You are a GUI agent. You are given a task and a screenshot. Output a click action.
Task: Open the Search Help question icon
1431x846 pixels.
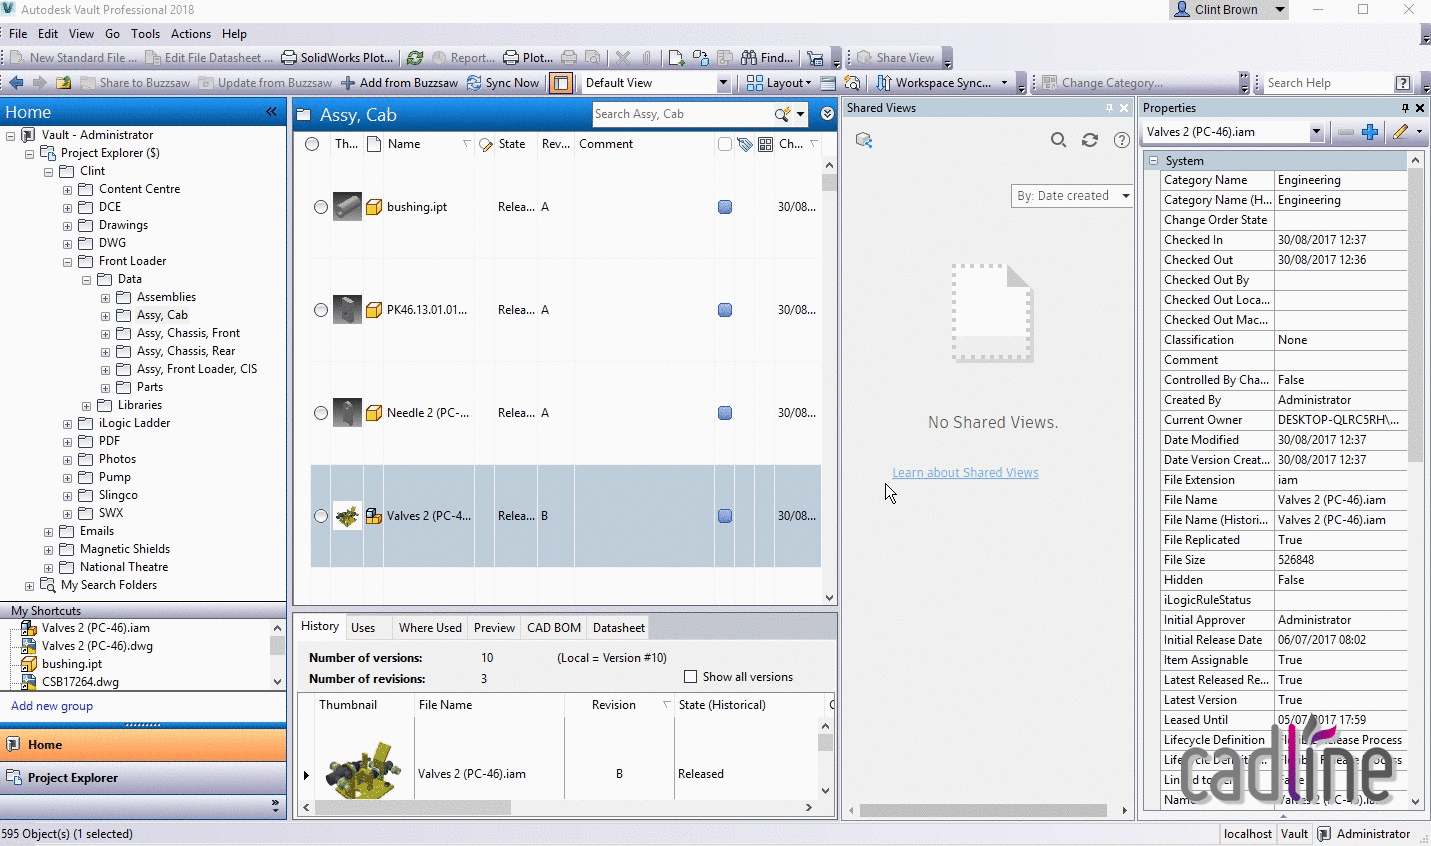point(1403,83)
